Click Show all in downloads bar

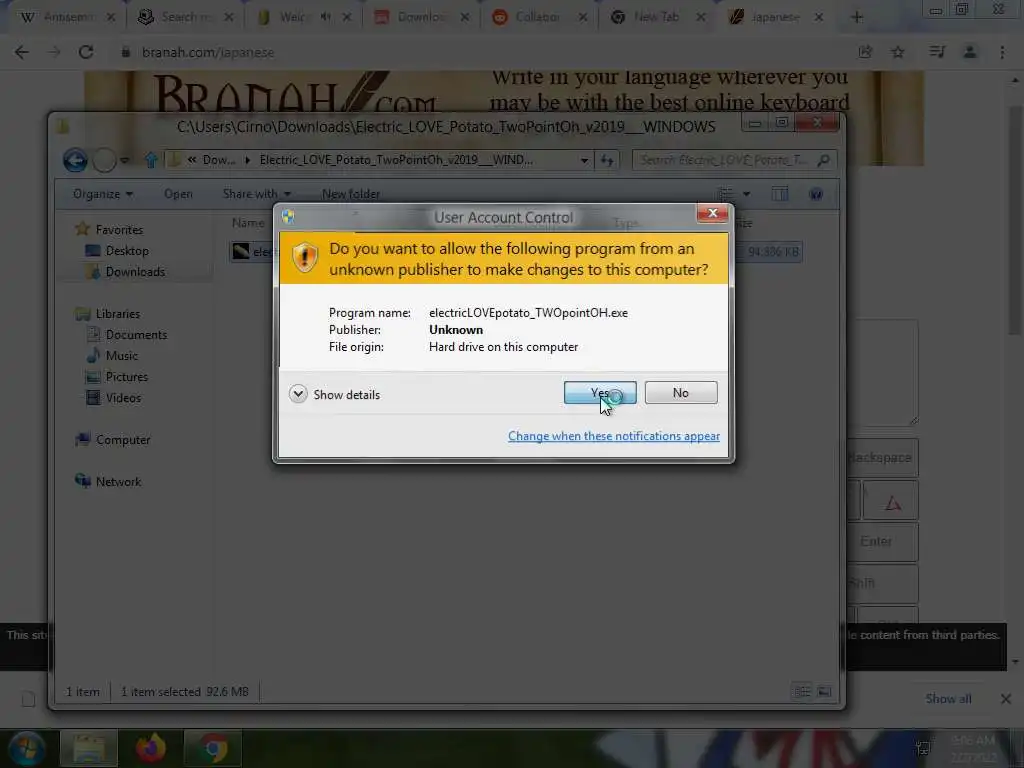(x=948, y=699)
